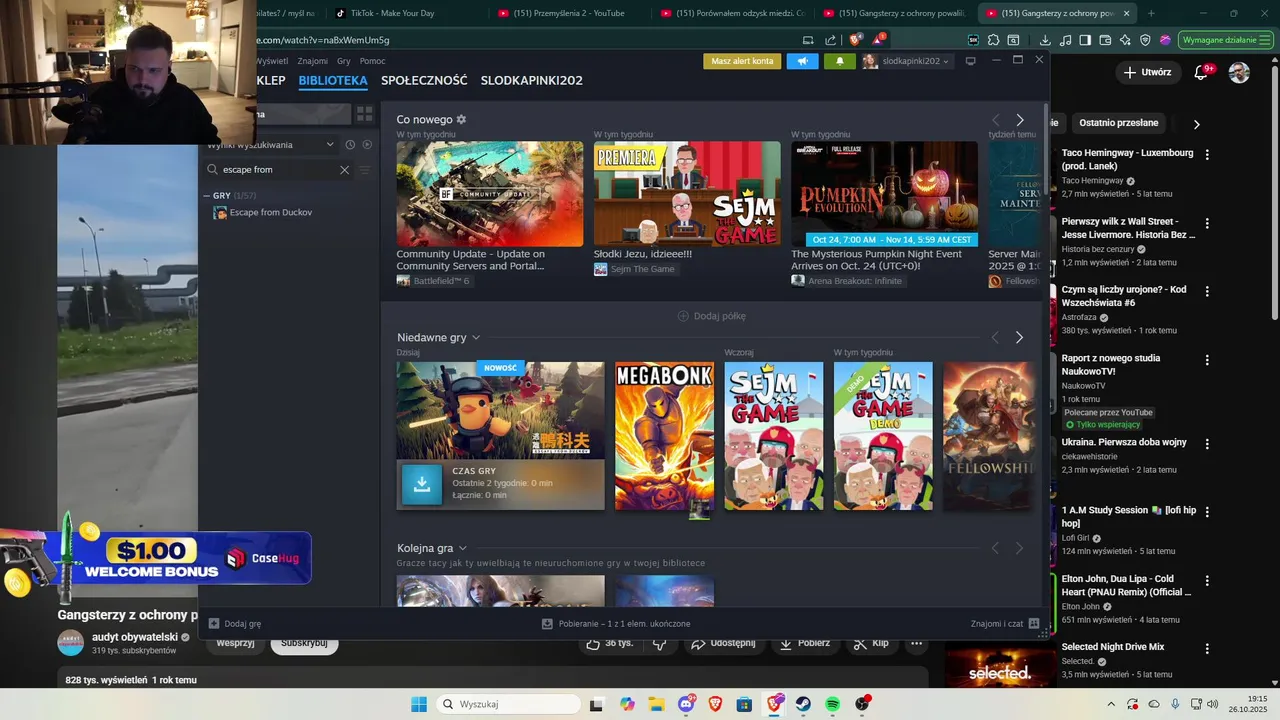
Task: Open 'Pobieranie' downloads status in Steam
Action: point(616,624)
